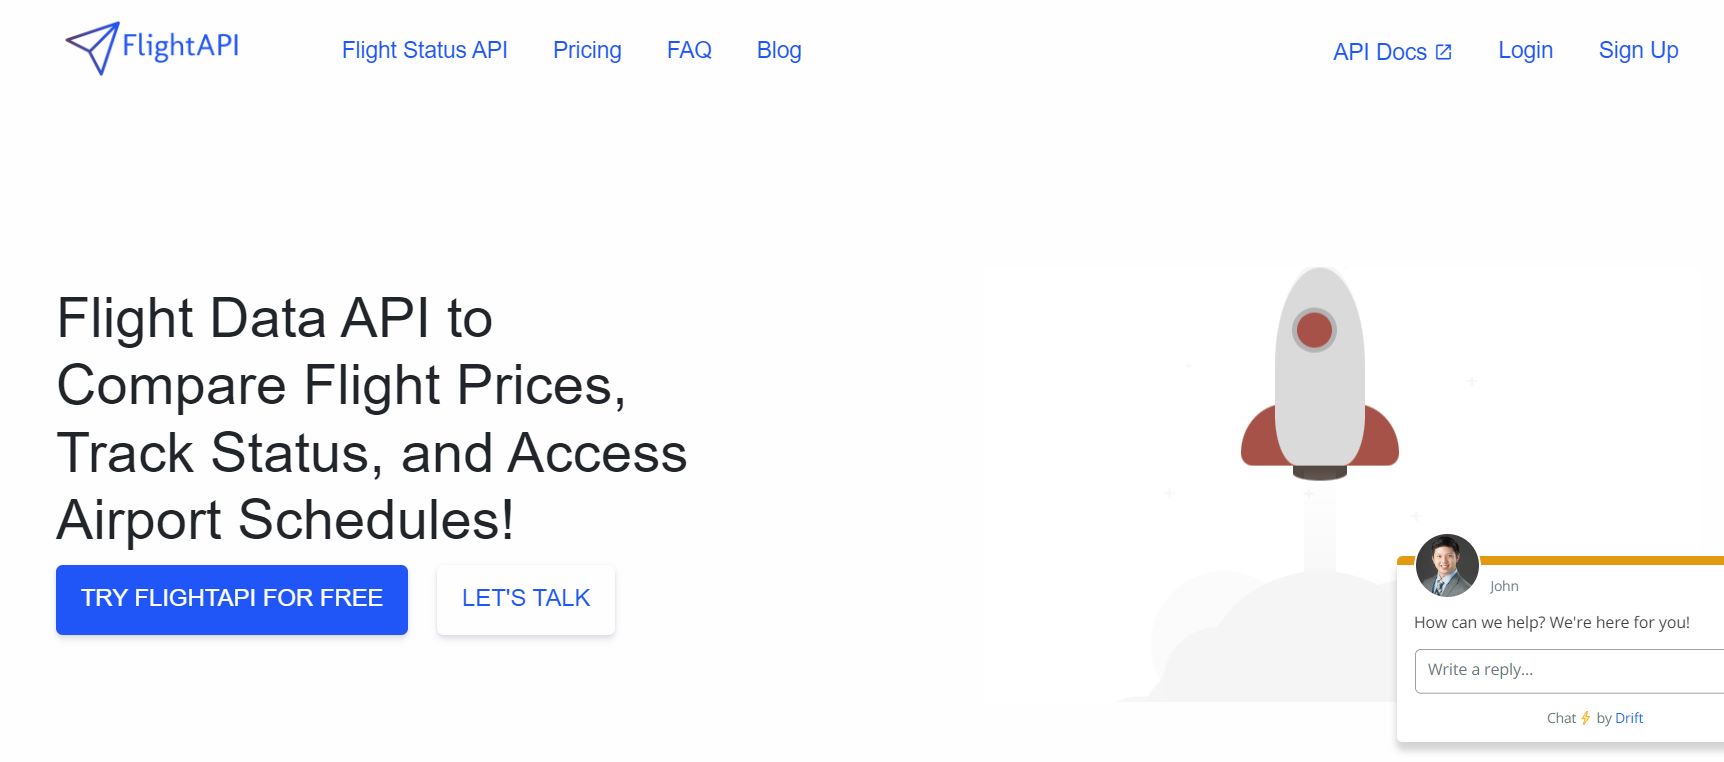The width and height of the screenshot is (1724, 762).
Task: Click John's name in the chat widget
Action: [1504, 586]
